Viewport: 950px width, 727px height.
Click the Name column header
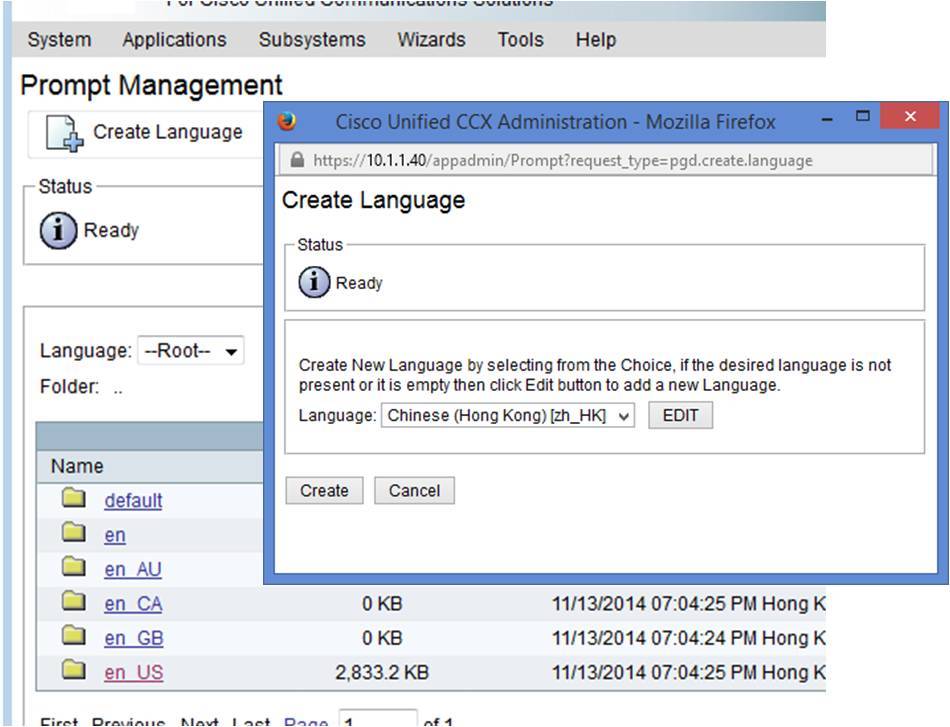[77, 466]
